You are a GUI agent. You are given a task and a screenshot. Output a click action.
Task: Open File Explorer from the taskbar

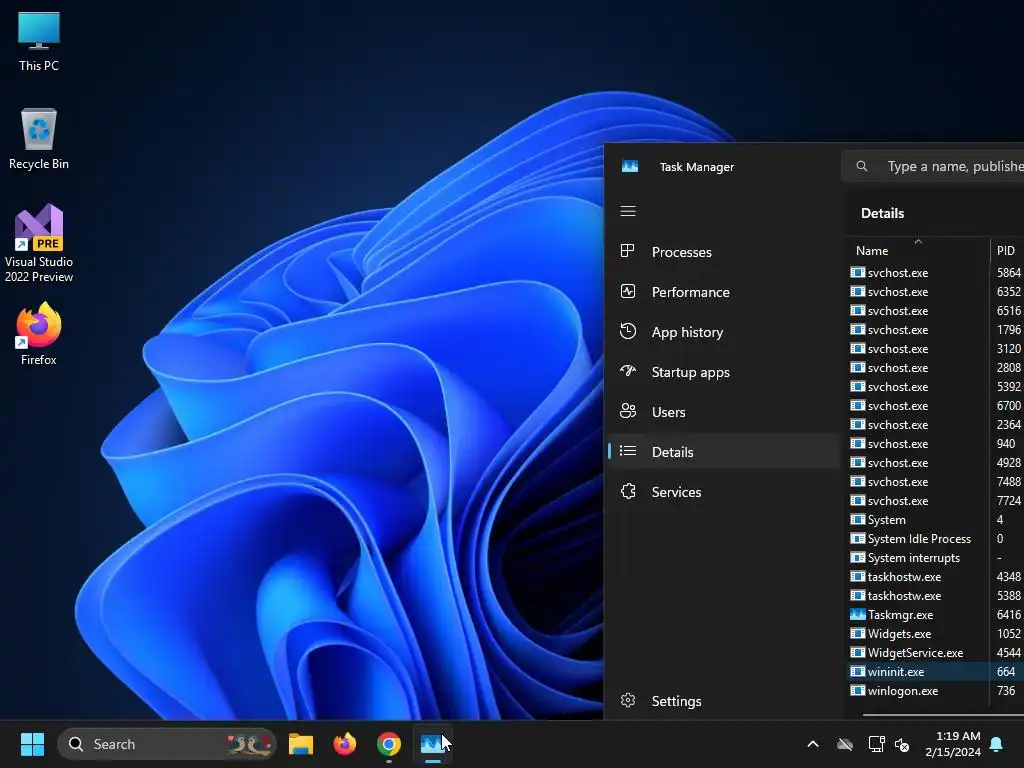click(x=301, y=744)
